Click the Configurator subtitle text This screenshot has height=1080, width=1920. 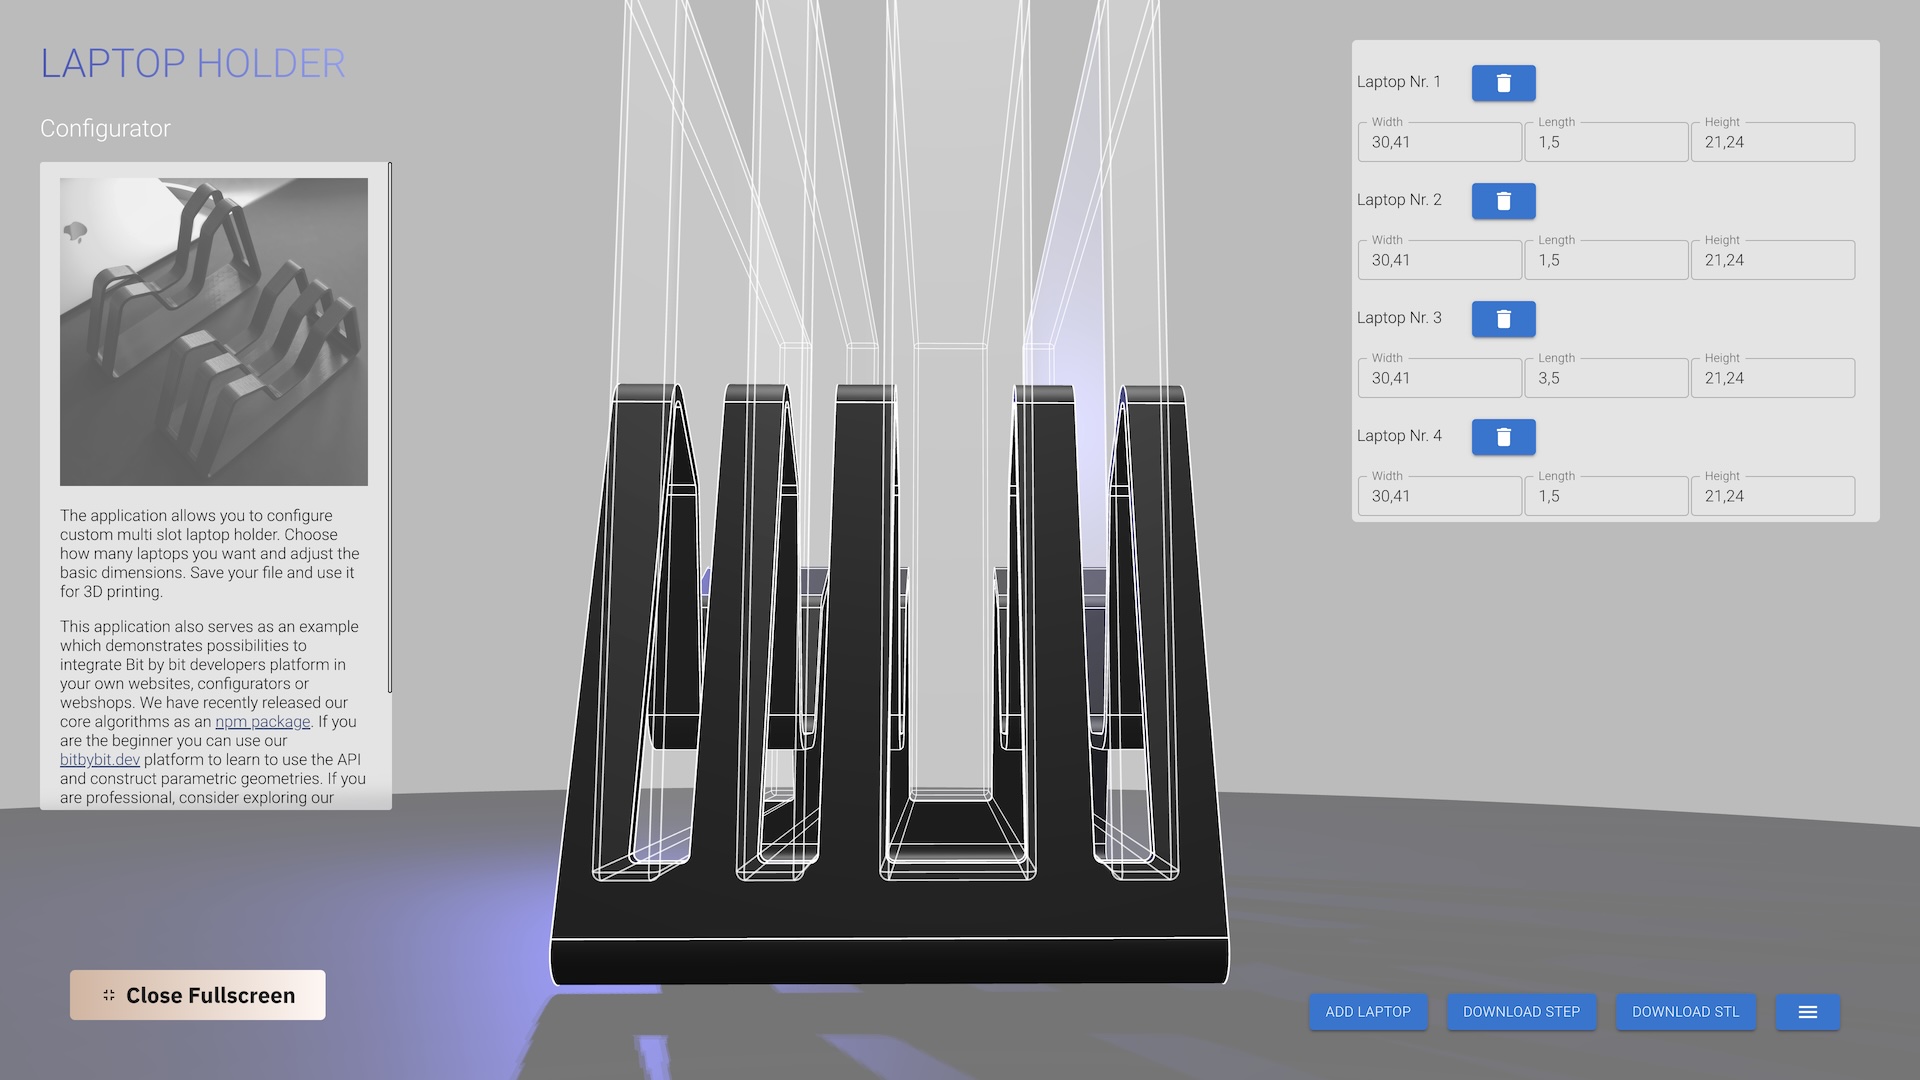coord(105,128)
